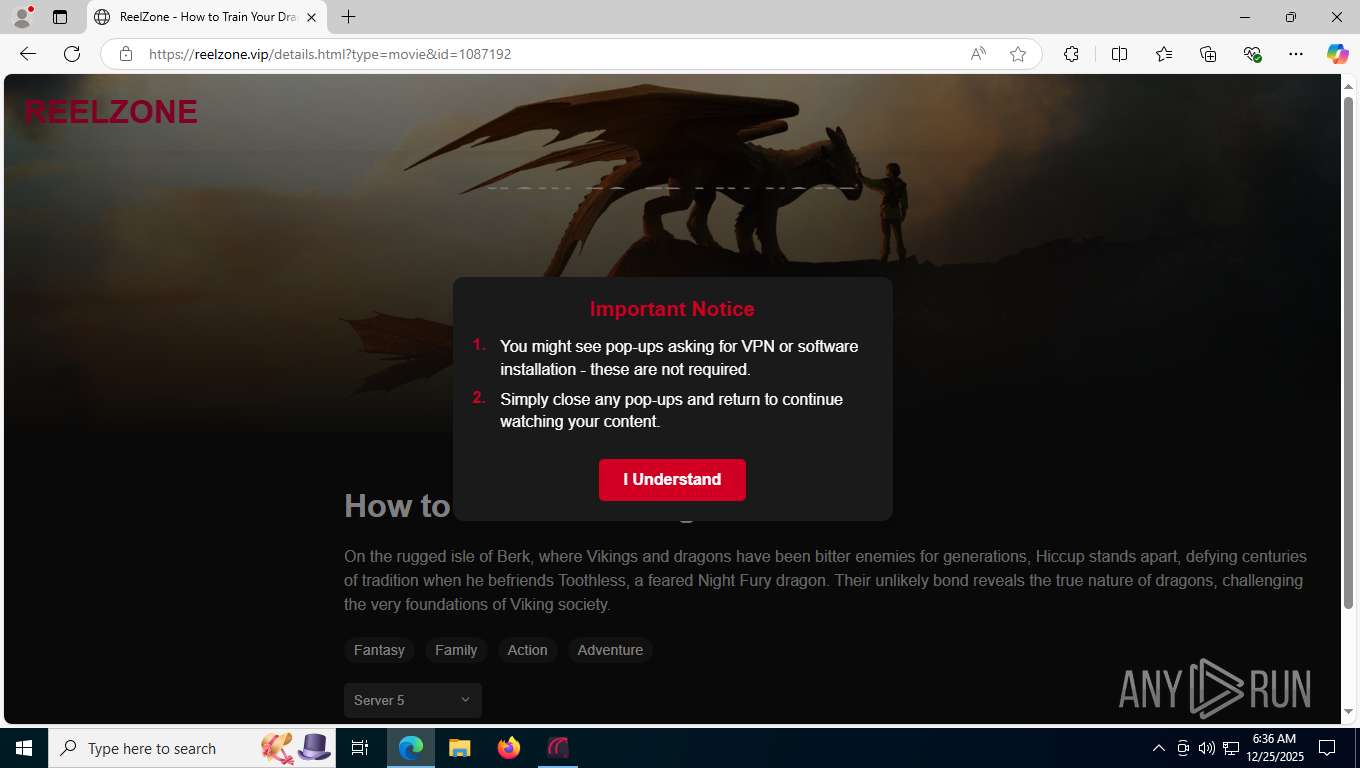Open Meet Now tray icon

click(x=1183, y=748)
